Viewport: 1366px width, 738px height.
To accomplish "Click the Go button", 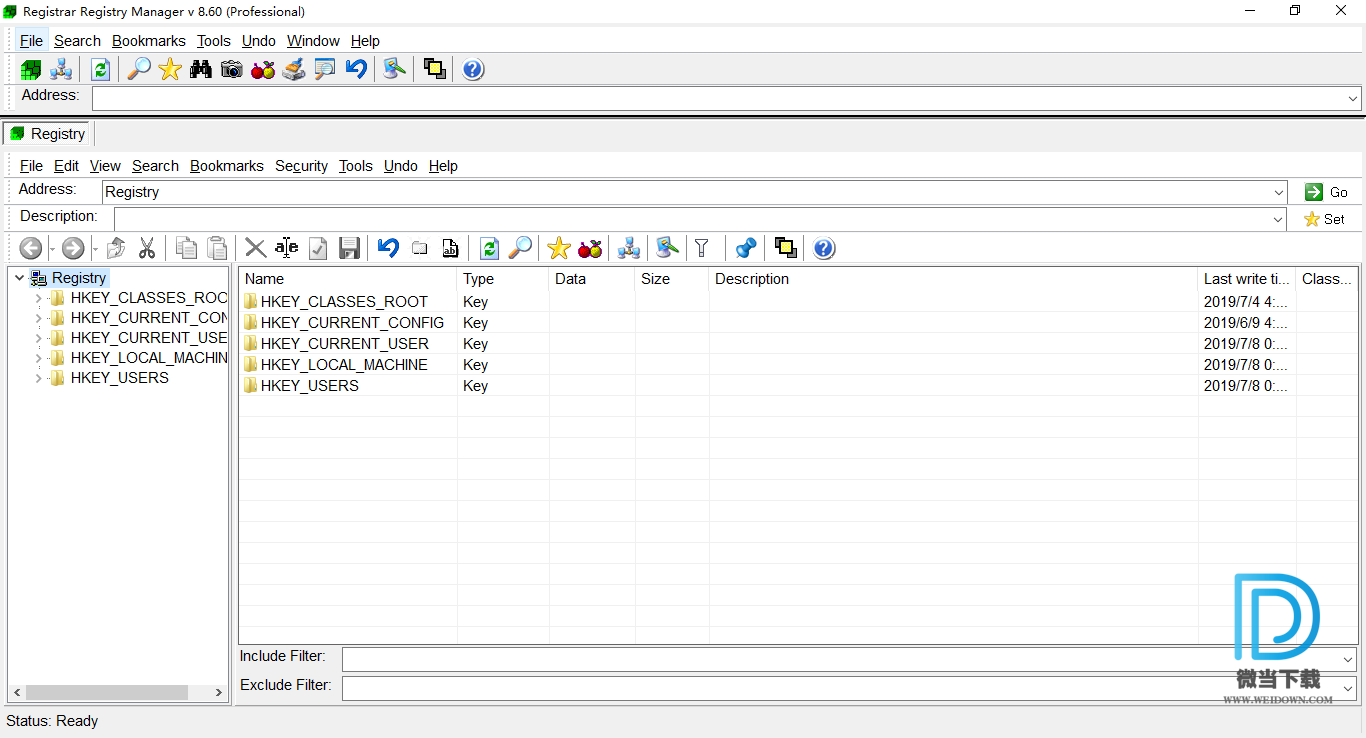I will point(1327,192).
